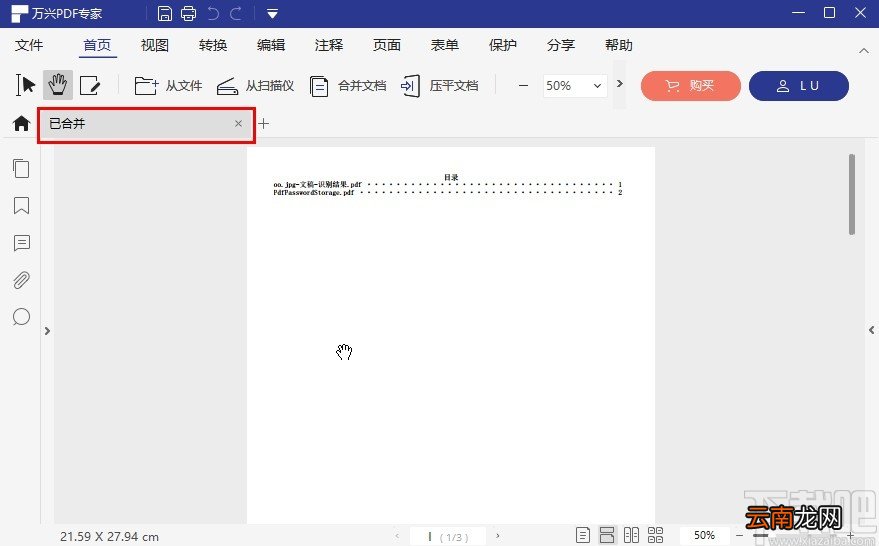Open the 文件 menu

29,45
